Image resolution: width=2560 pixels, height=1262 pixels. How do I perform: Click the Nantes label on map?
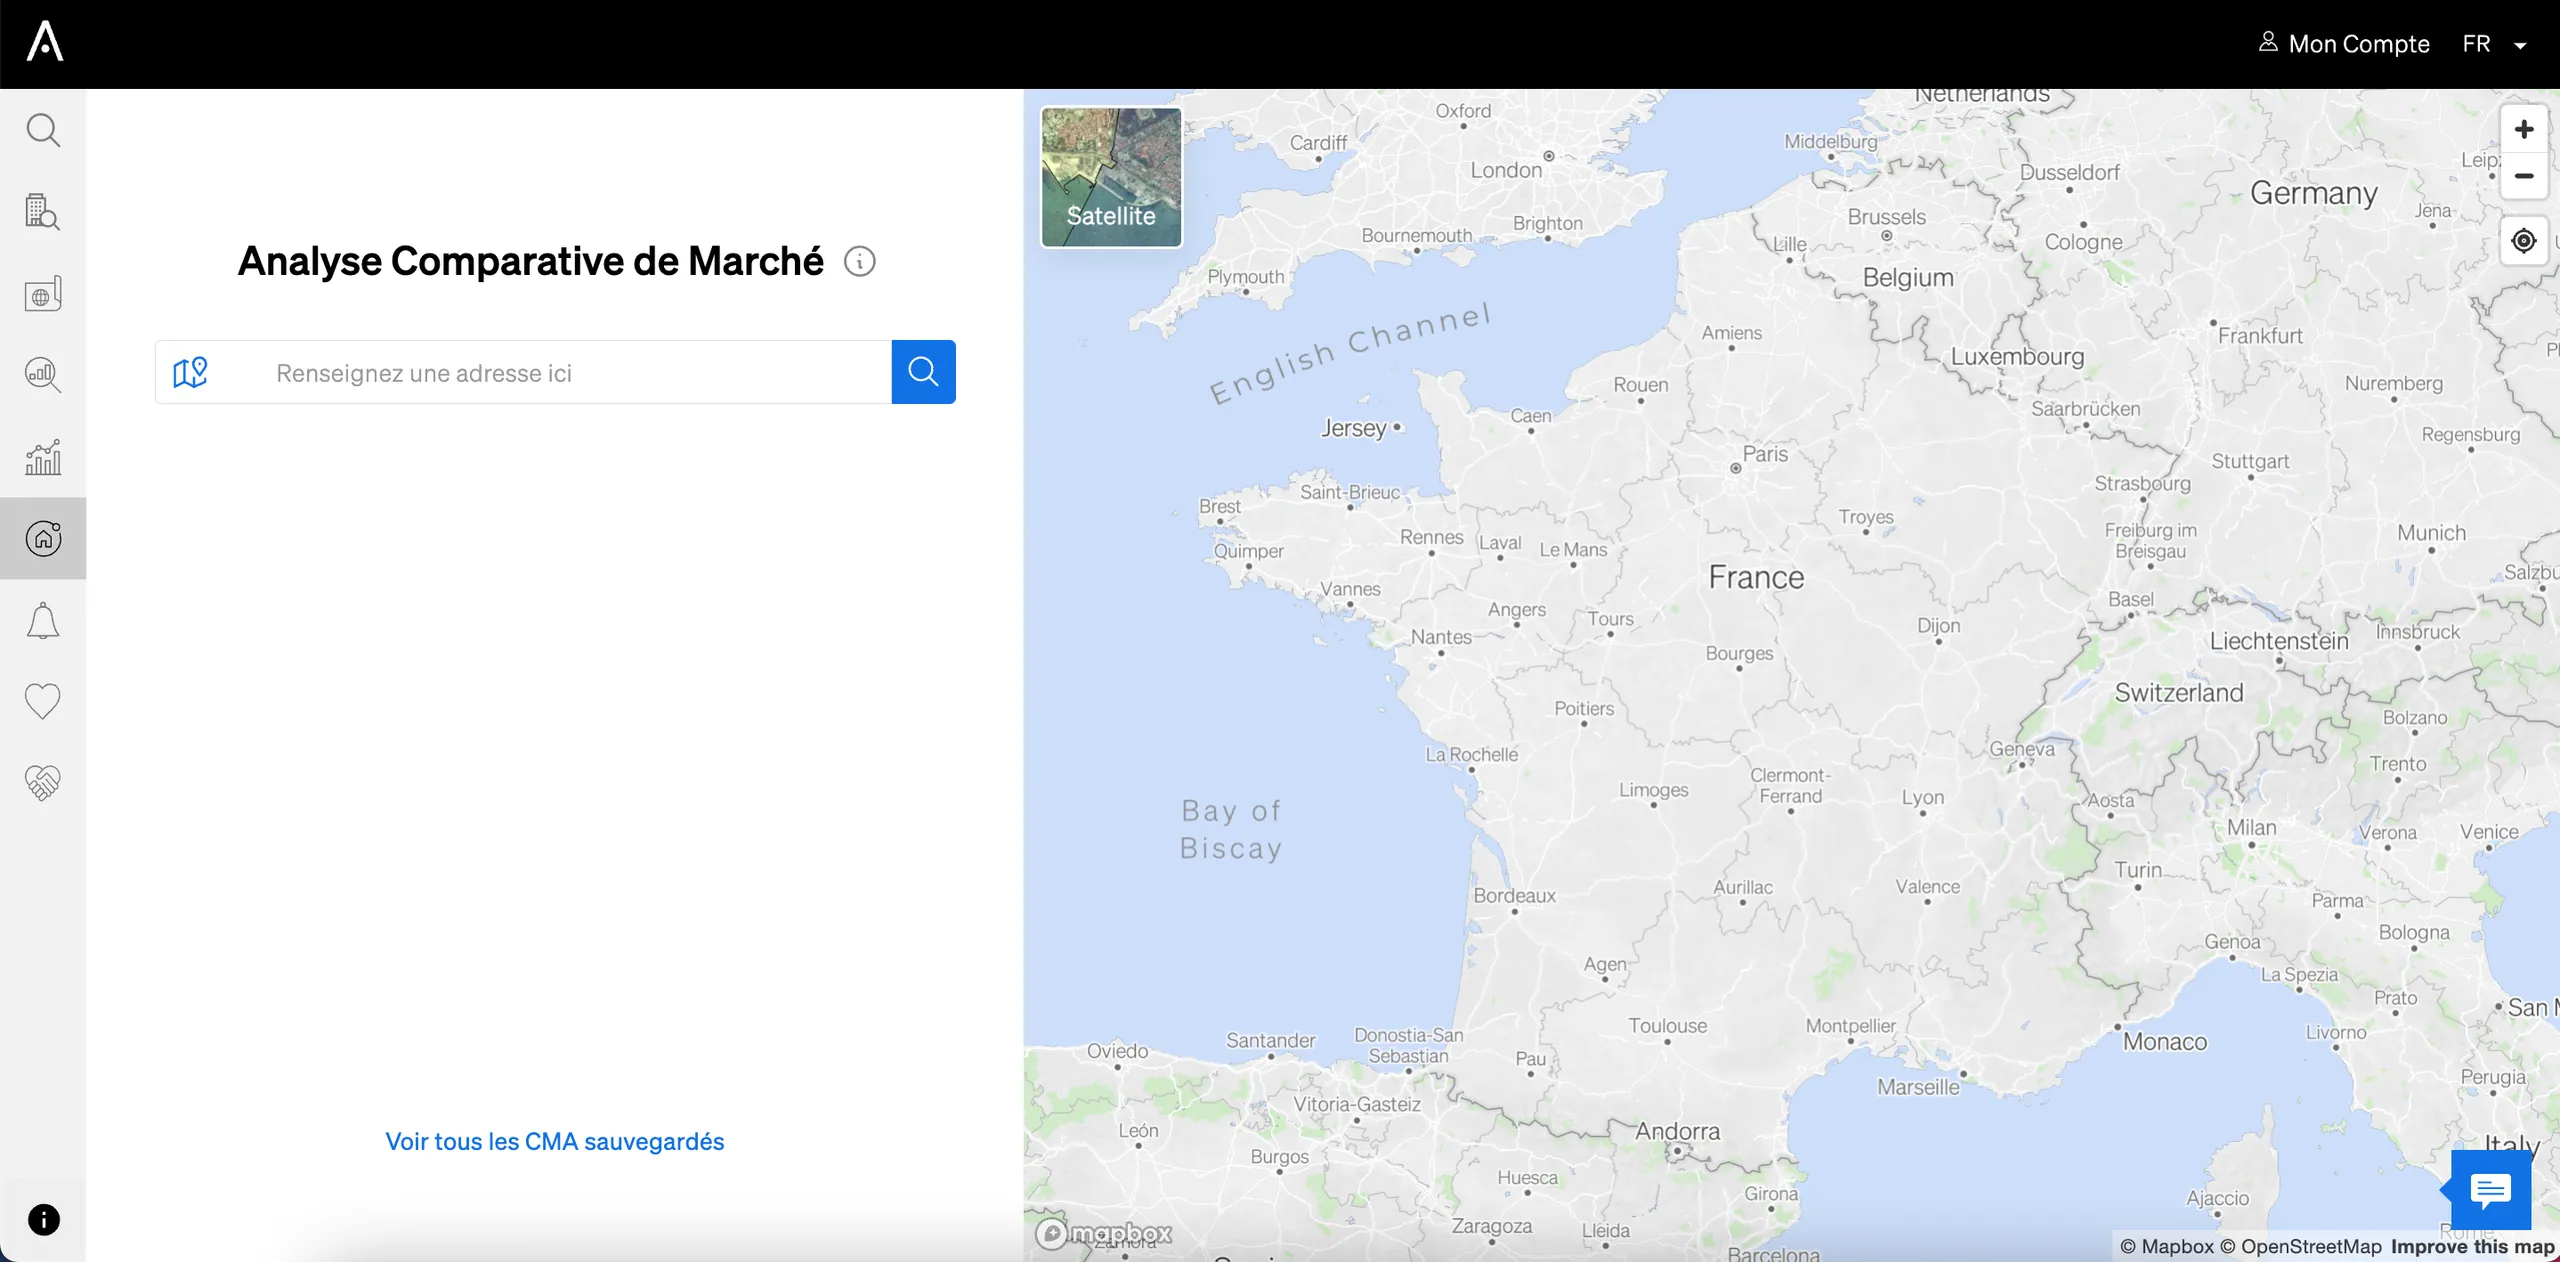pos(1441,637)
